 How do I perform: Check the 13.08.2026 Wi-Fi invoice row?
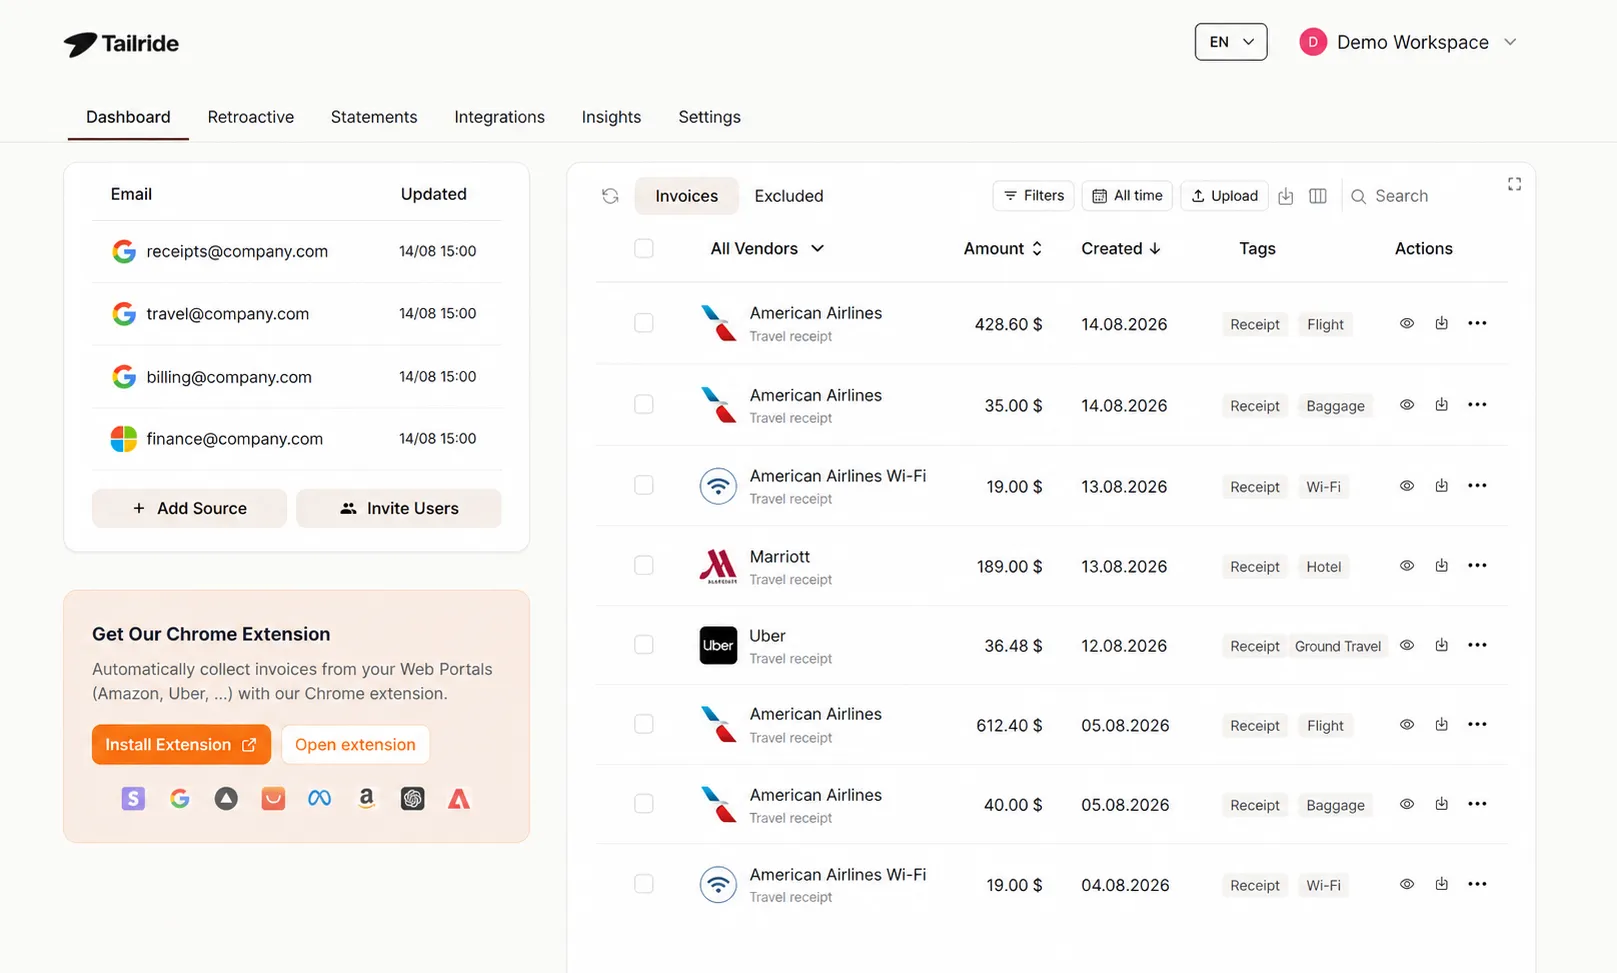click(x=644, y=485)
